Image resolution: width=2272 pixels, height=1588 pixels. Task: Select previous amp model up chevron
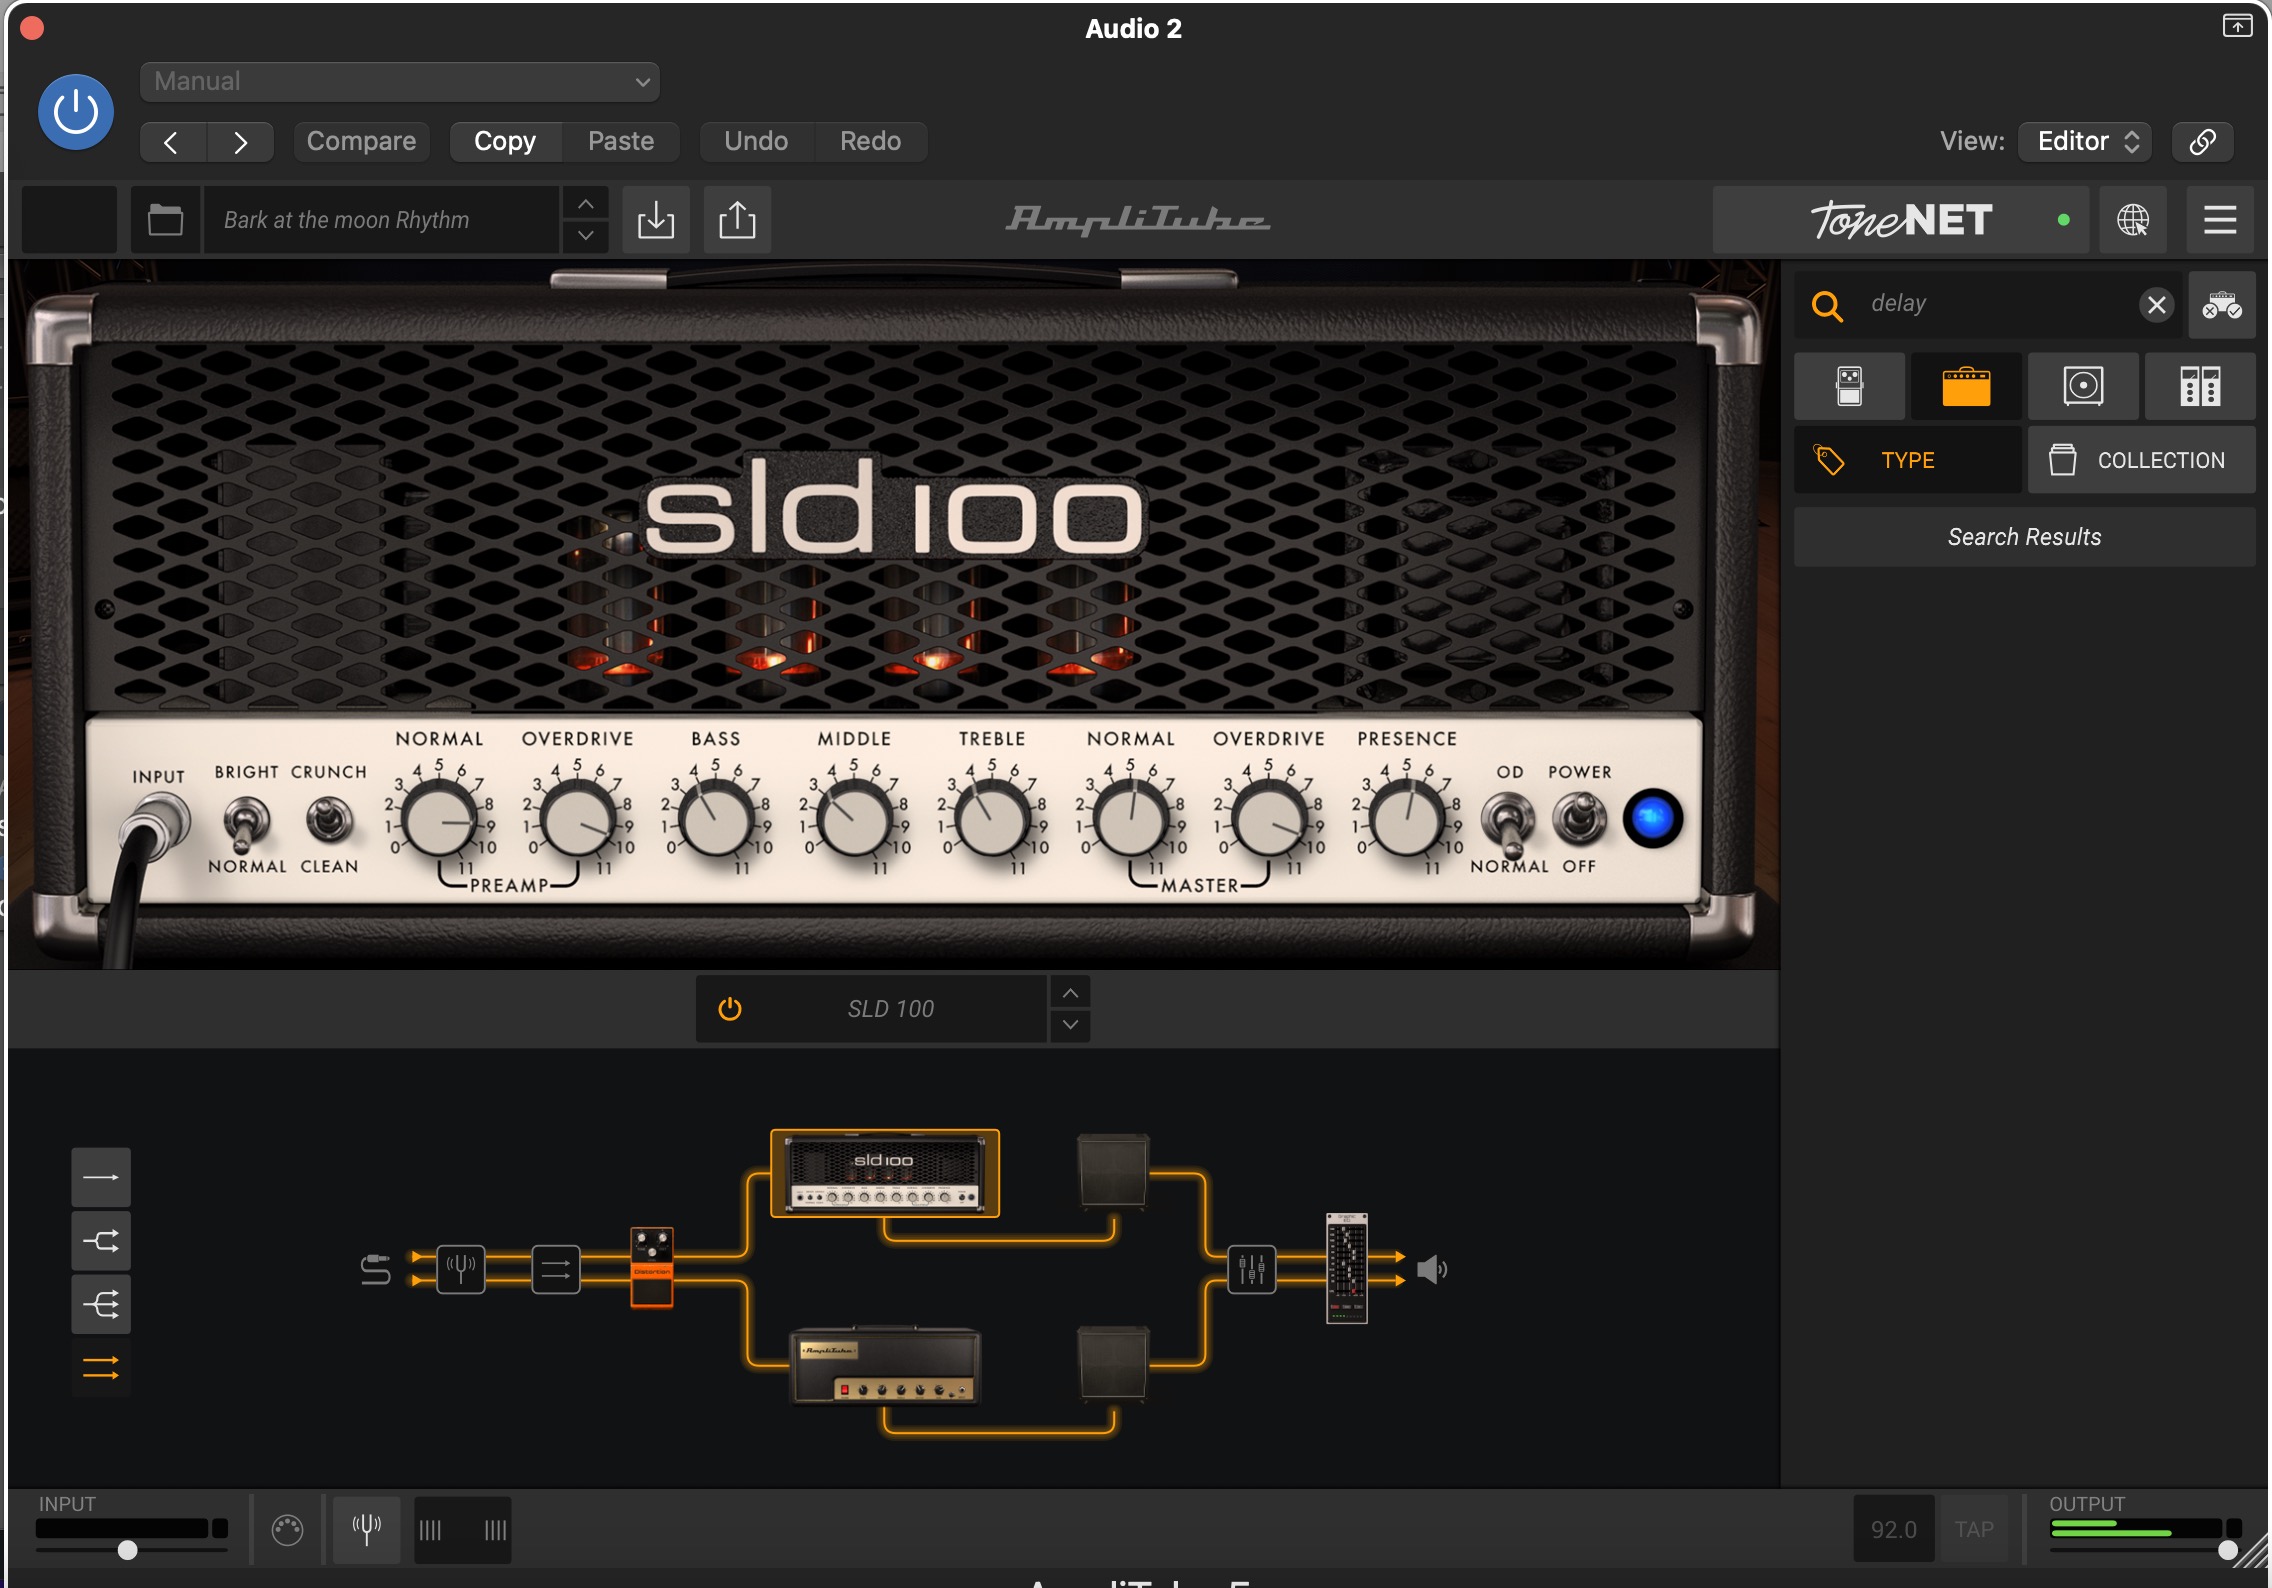click(1070, 993)
